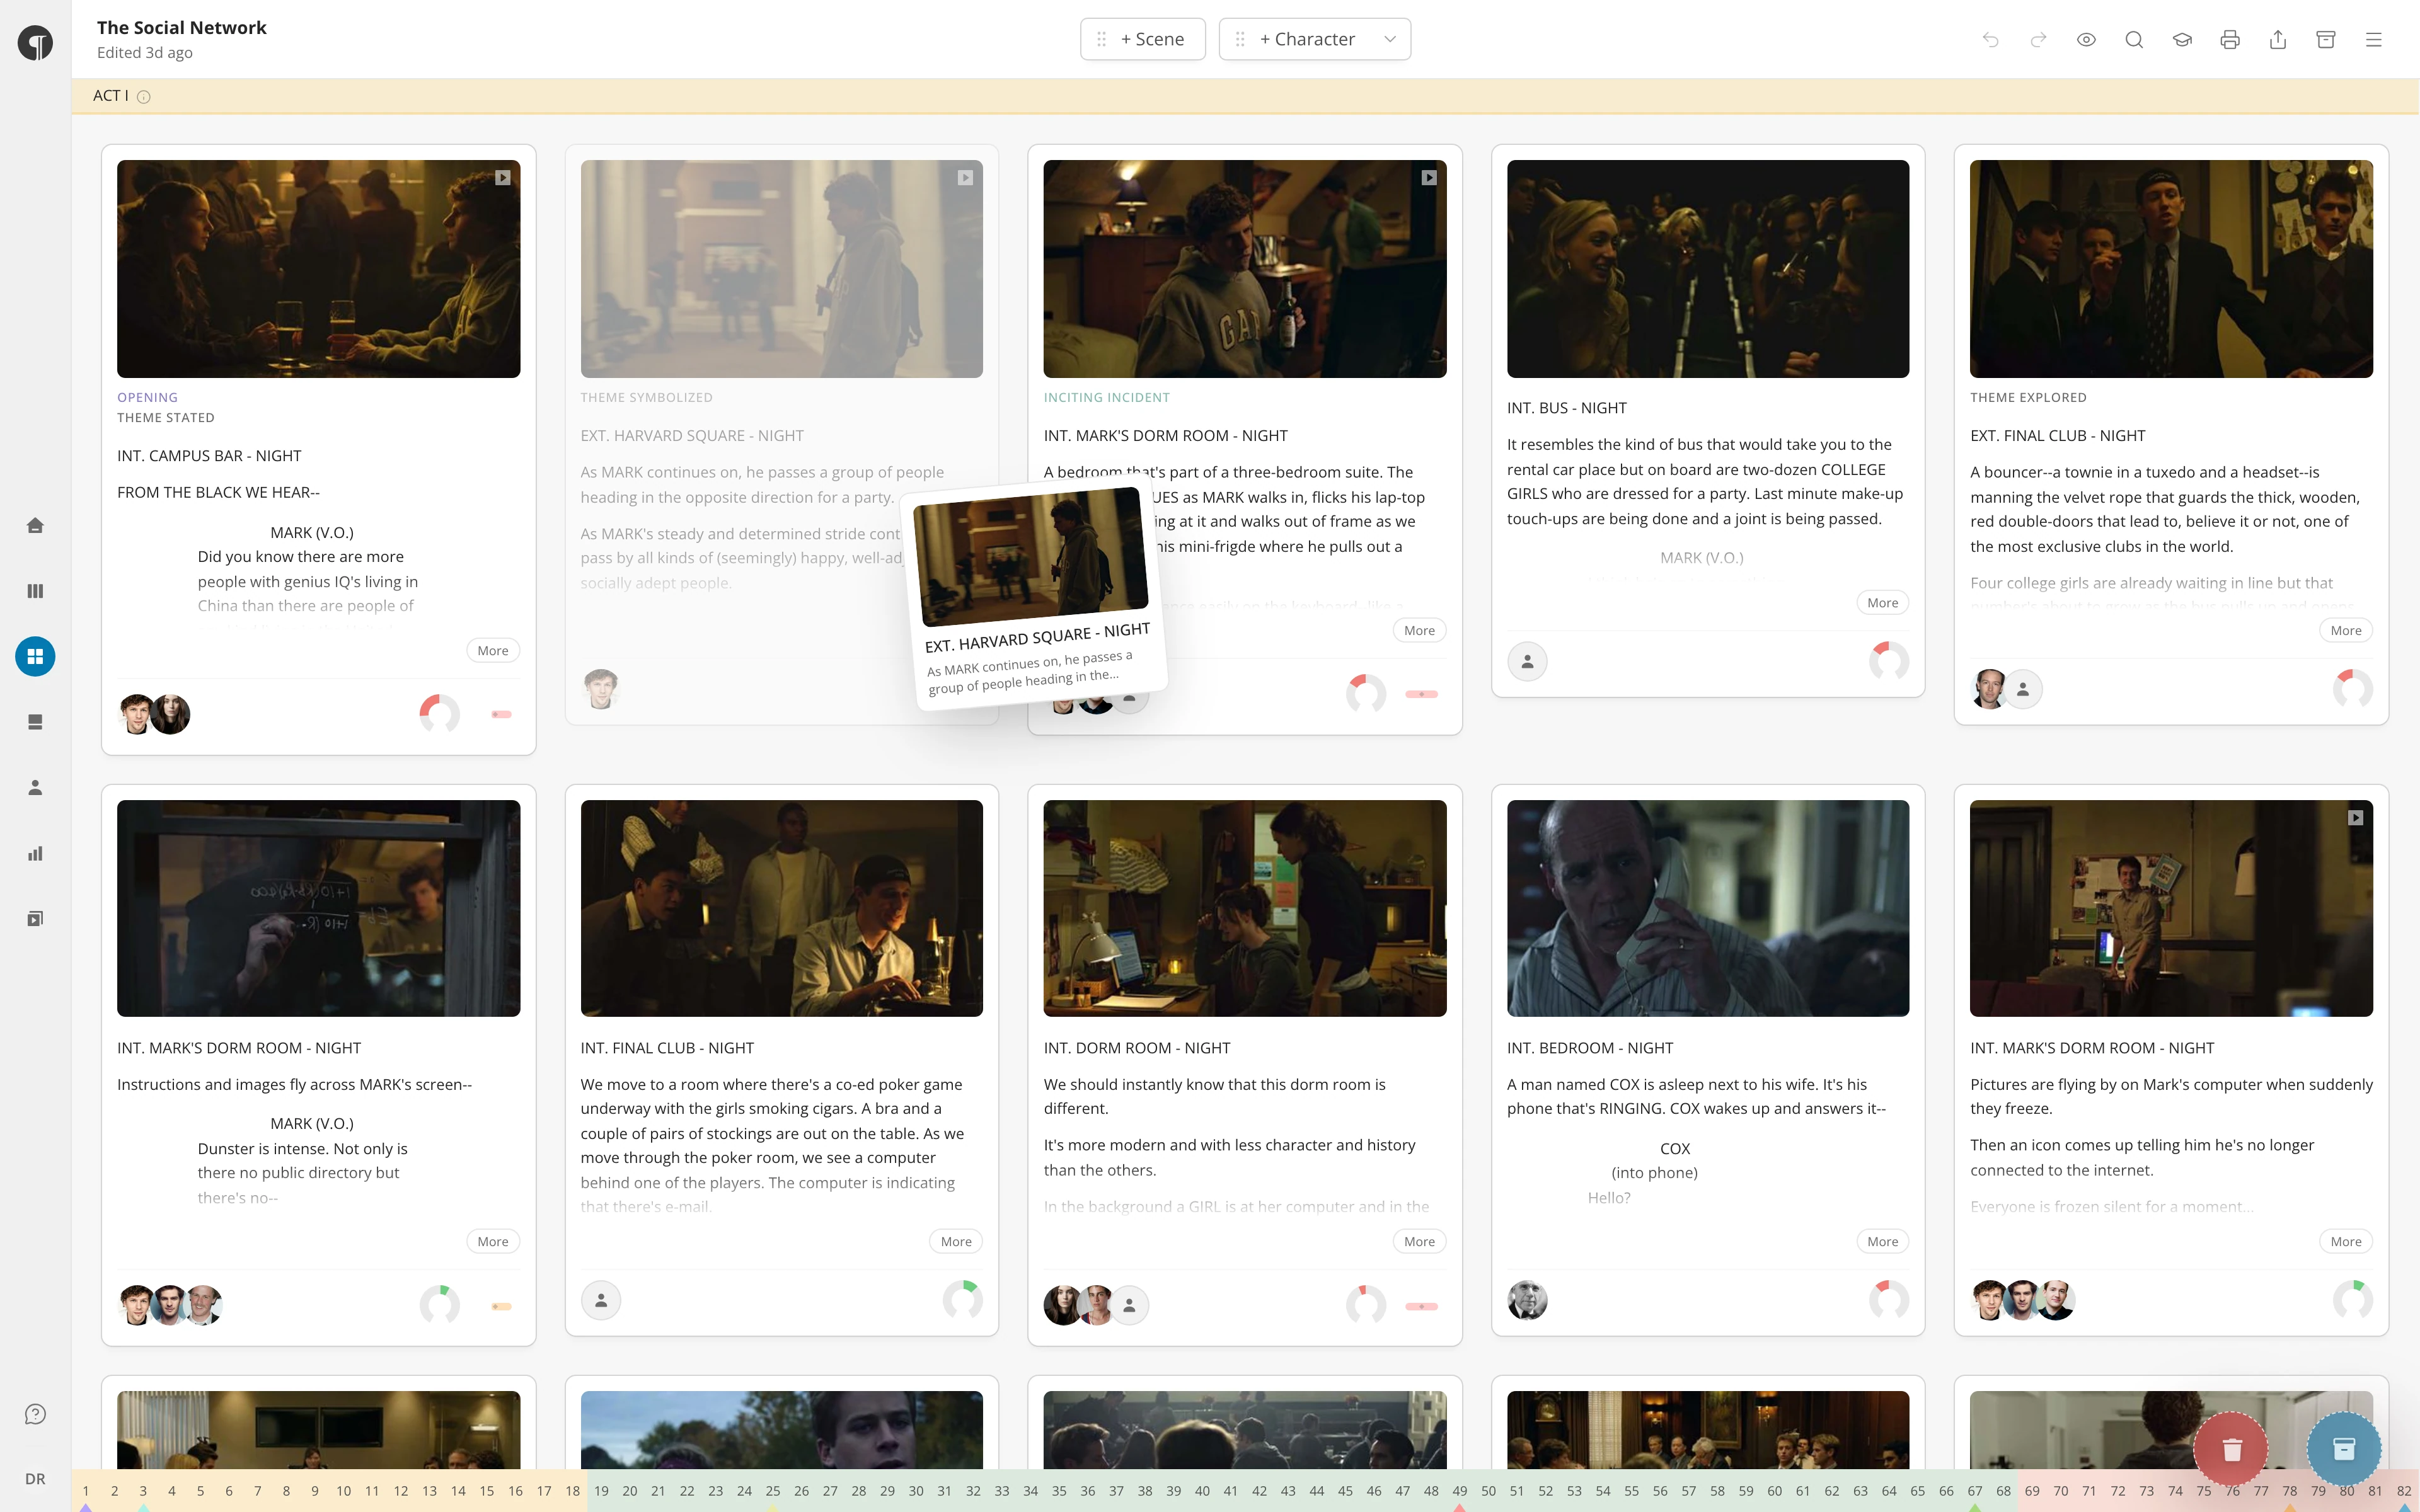Click red tag pill on INT. DORM ROOM card
Screen dimensions: 2420x1512
[x=1421, y=1306]
